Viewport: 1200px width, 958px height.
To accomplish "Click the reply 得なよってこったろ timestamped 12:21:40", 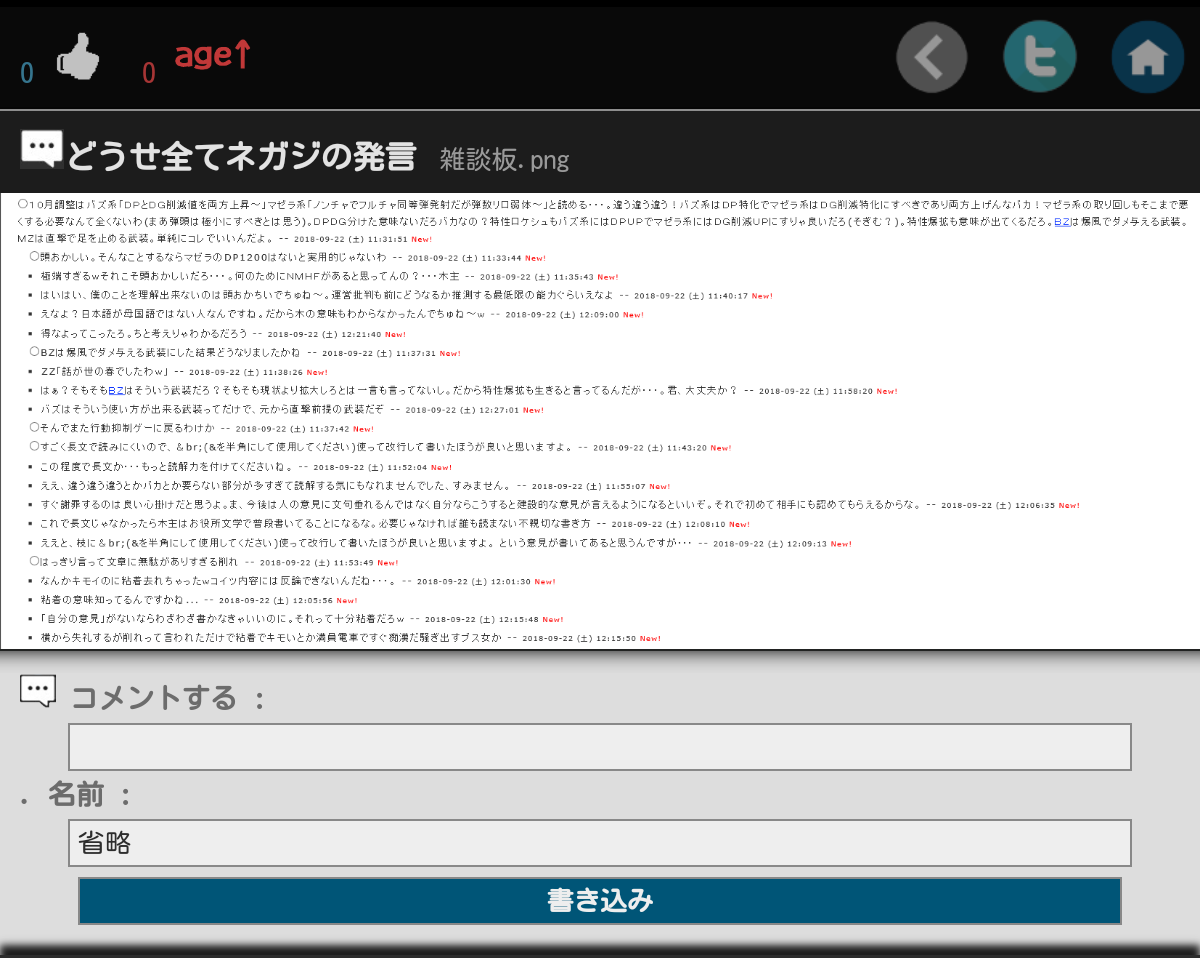I will pyautogui.click(x=223, y=333).
